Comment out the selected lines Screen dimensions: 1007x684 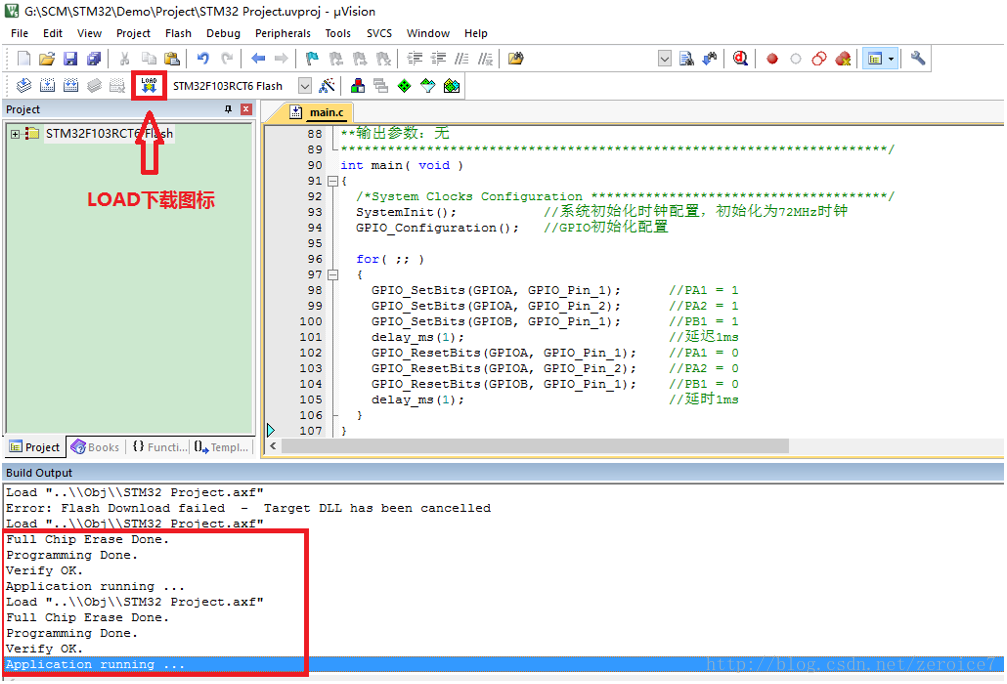click(462, 59)
